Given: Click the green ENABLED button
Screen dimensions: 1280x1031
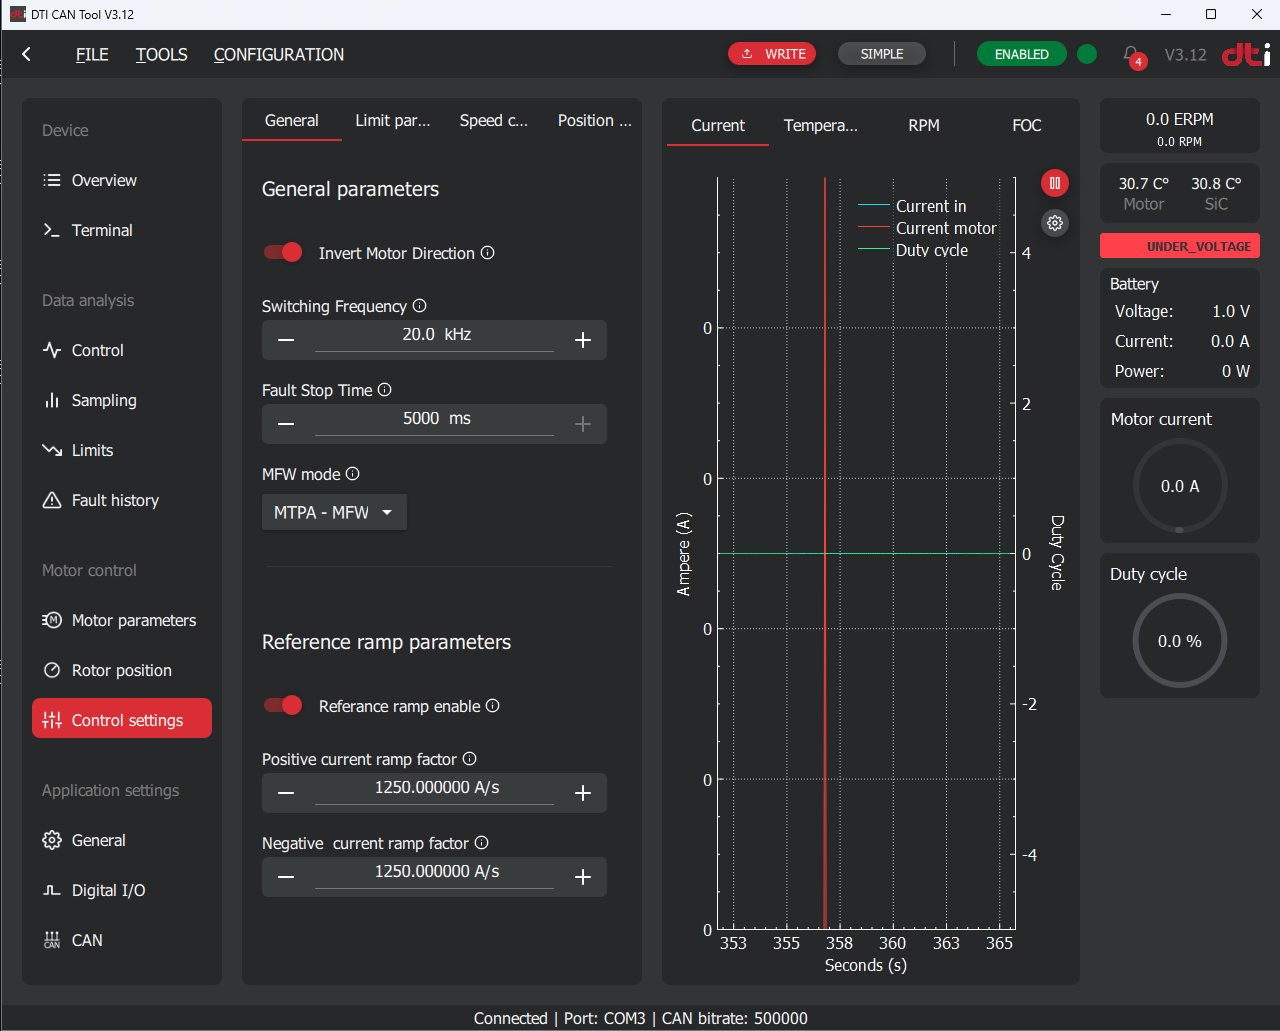Looking at the screenshot, I should (1022, 54).
